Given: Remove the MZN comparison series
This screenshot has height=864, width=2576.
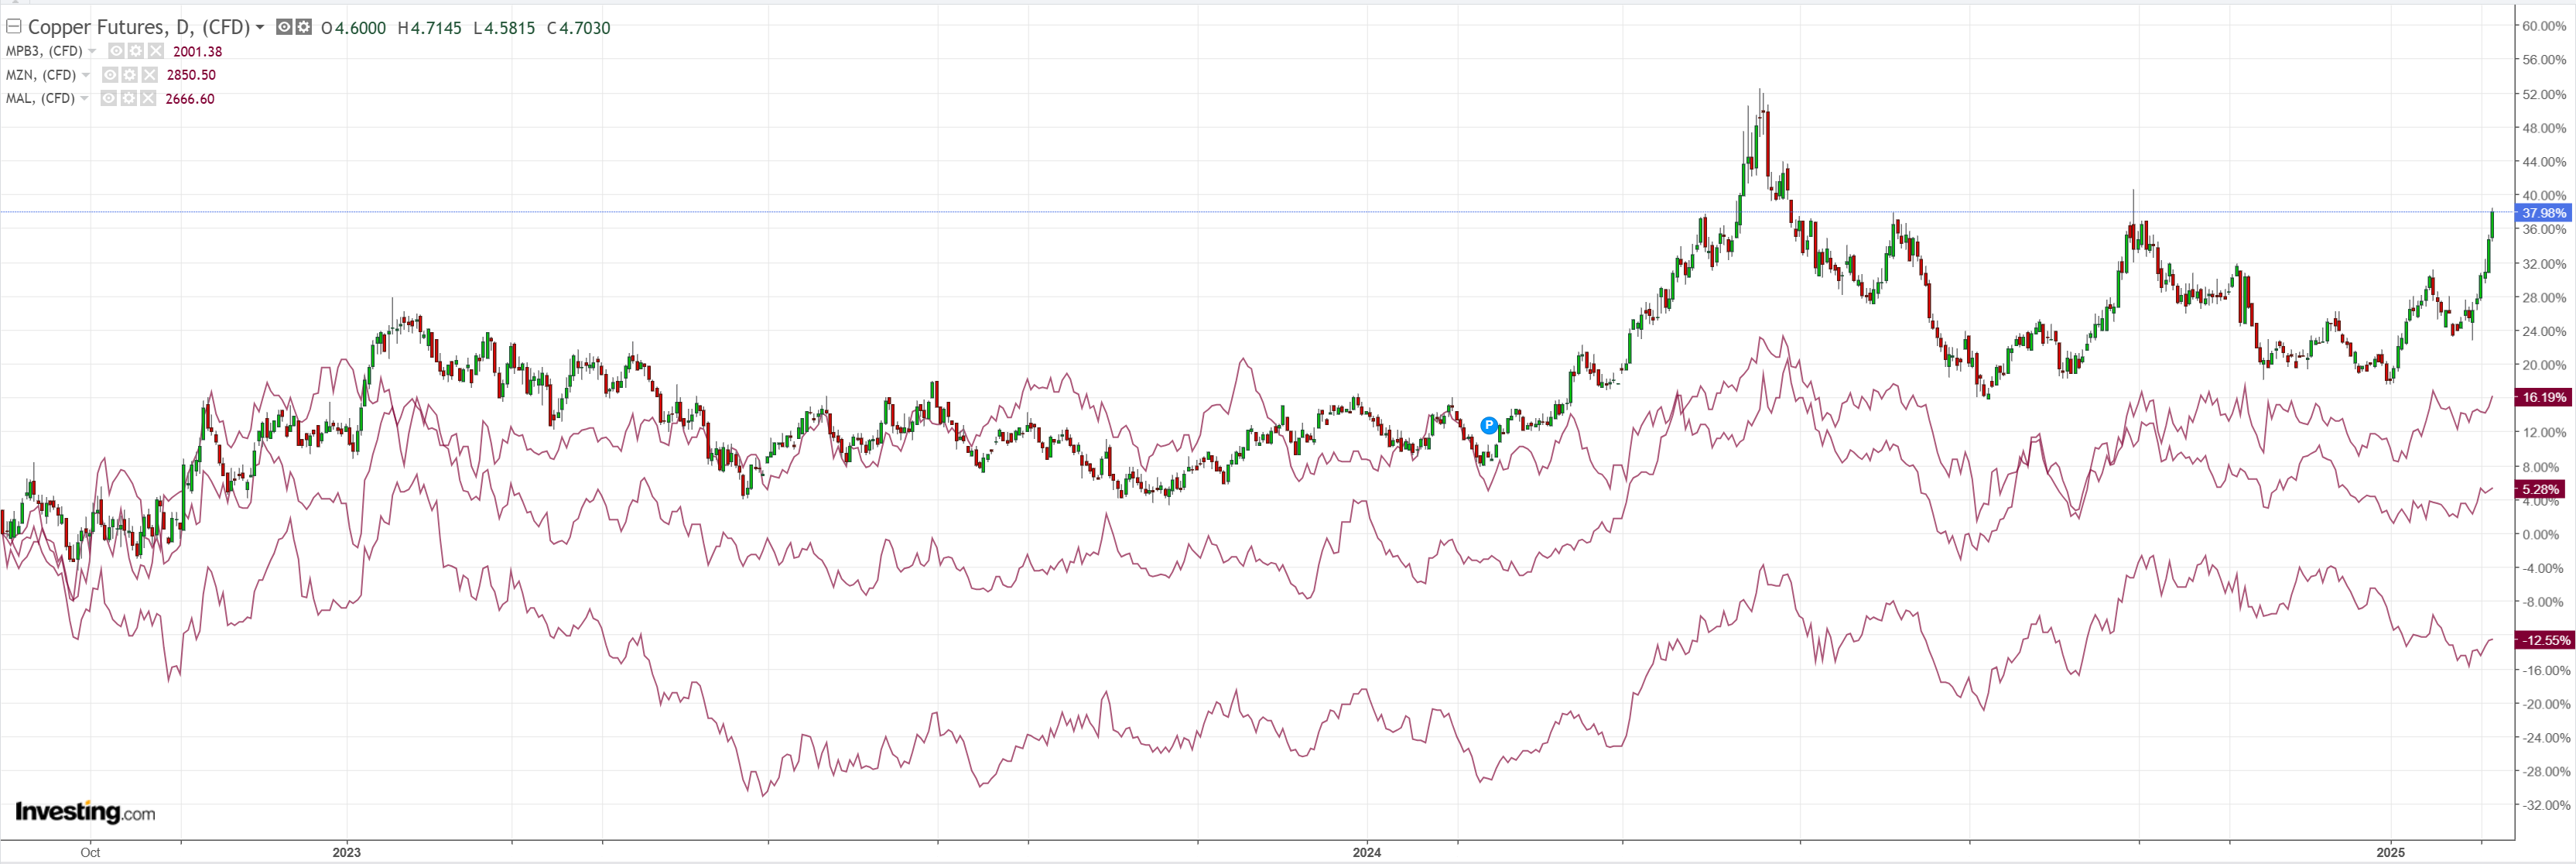Looking at the screenshot, I should [x=149, y=75].
